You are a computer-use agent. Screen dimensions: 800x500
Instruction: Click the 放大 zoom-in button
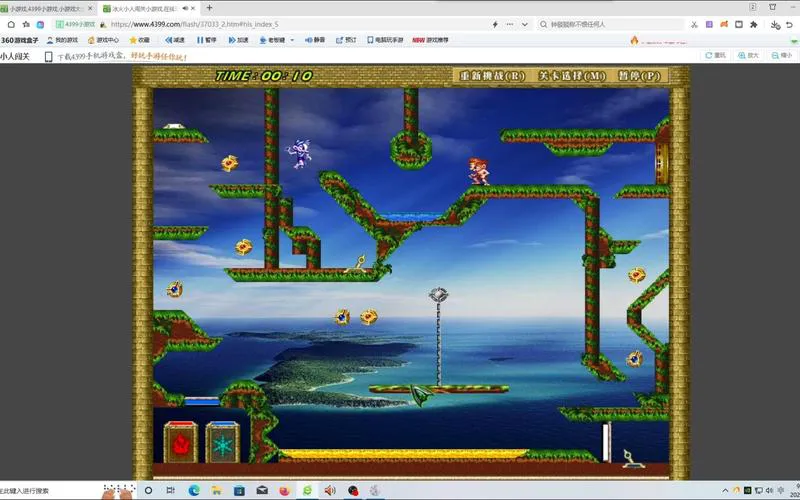click(748, 55)
